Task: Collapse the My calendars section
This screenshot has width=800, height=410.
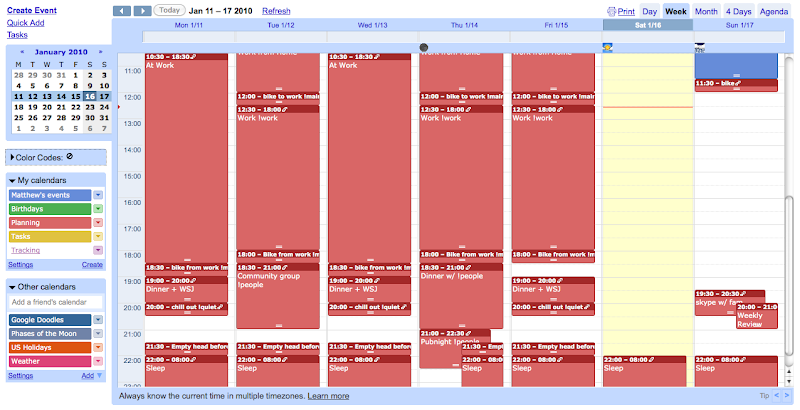Action: [12, 181]
